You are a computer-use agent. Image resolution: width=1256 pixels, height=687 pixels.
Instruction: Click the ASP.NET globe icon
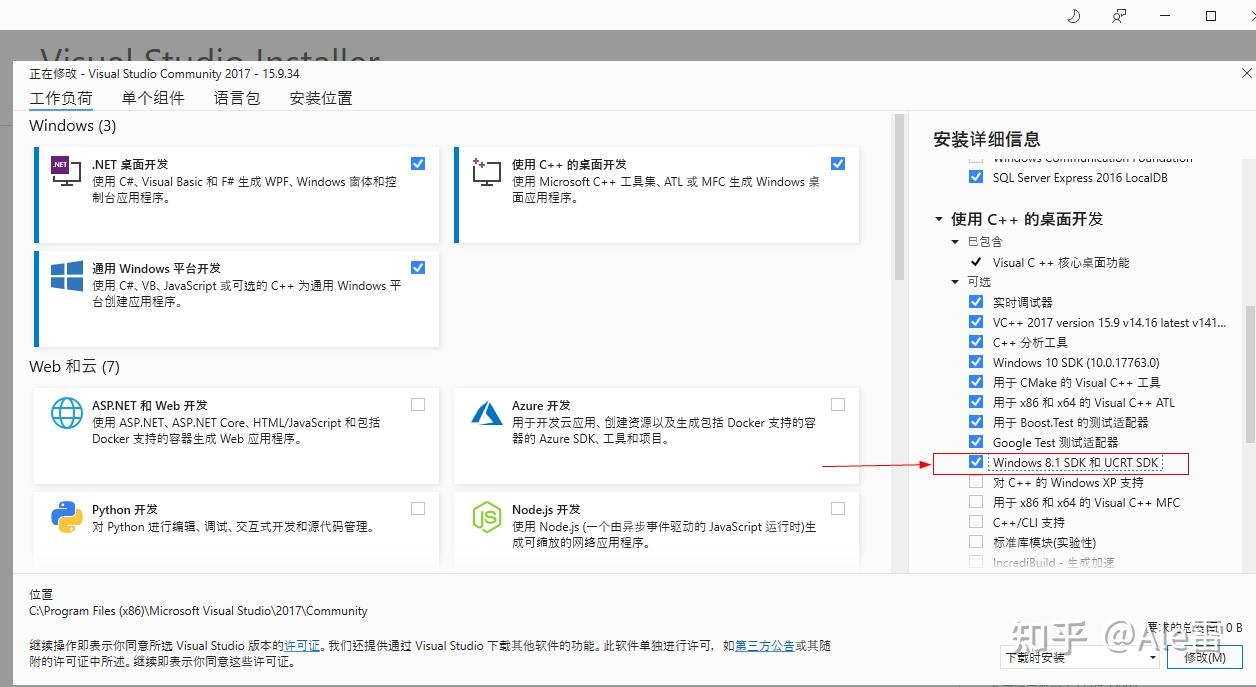coord(67,413)
